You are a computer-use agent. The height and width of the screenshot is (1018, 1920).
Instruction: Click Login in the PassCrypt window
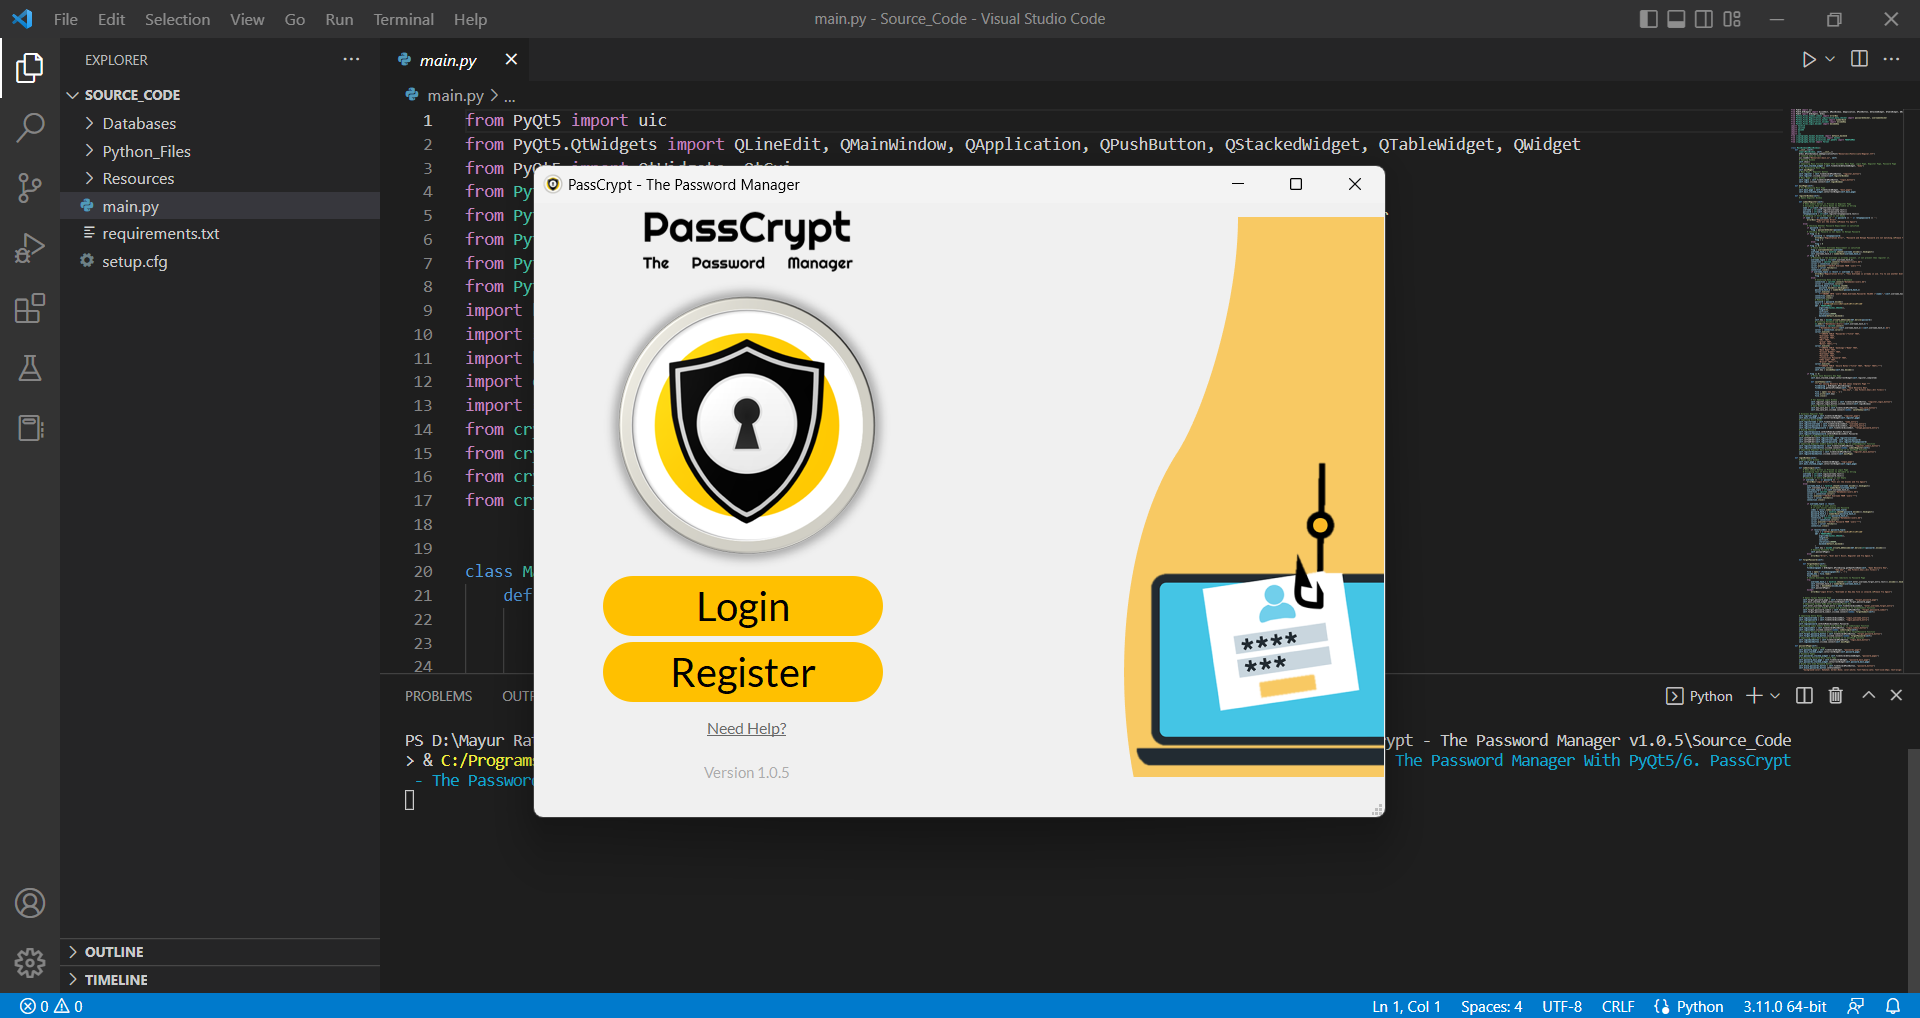tap(743, 605)
